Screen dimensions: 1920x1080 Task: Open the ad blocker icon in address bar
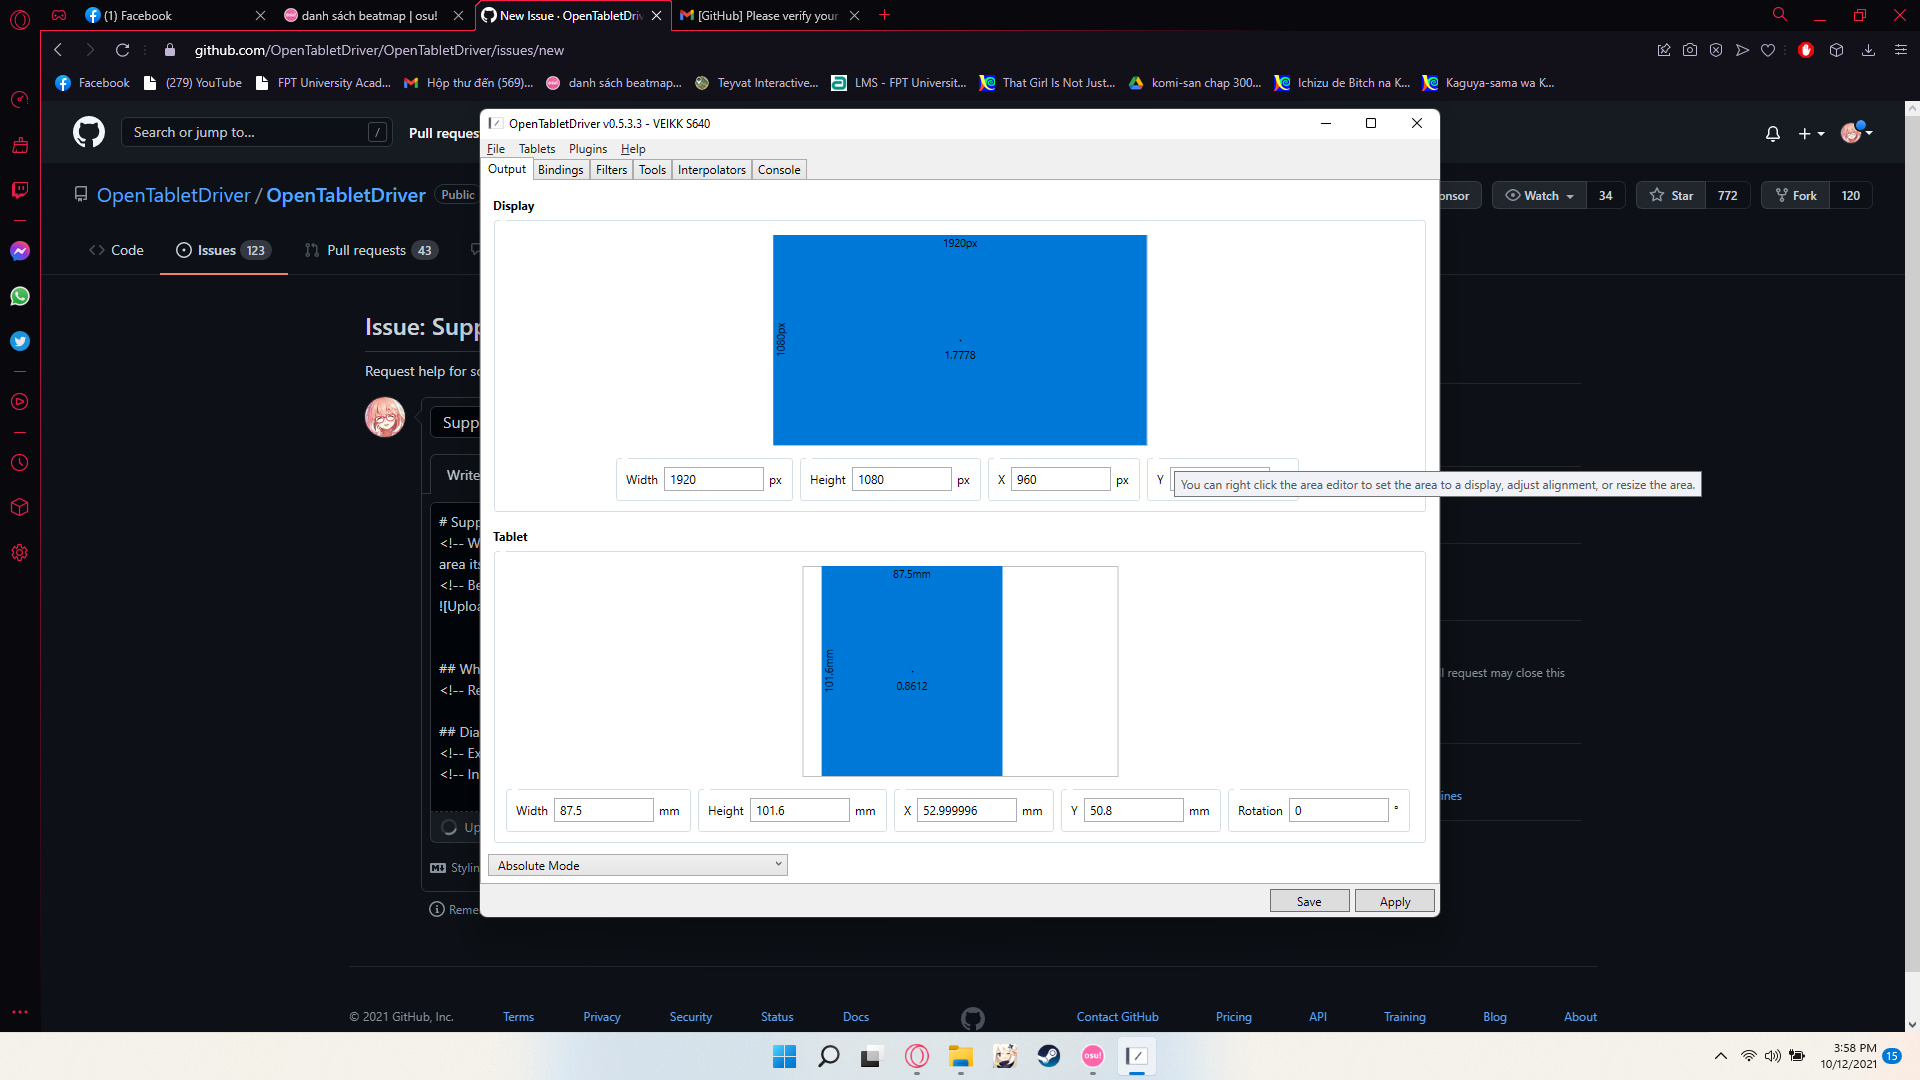pos(1806,49)
